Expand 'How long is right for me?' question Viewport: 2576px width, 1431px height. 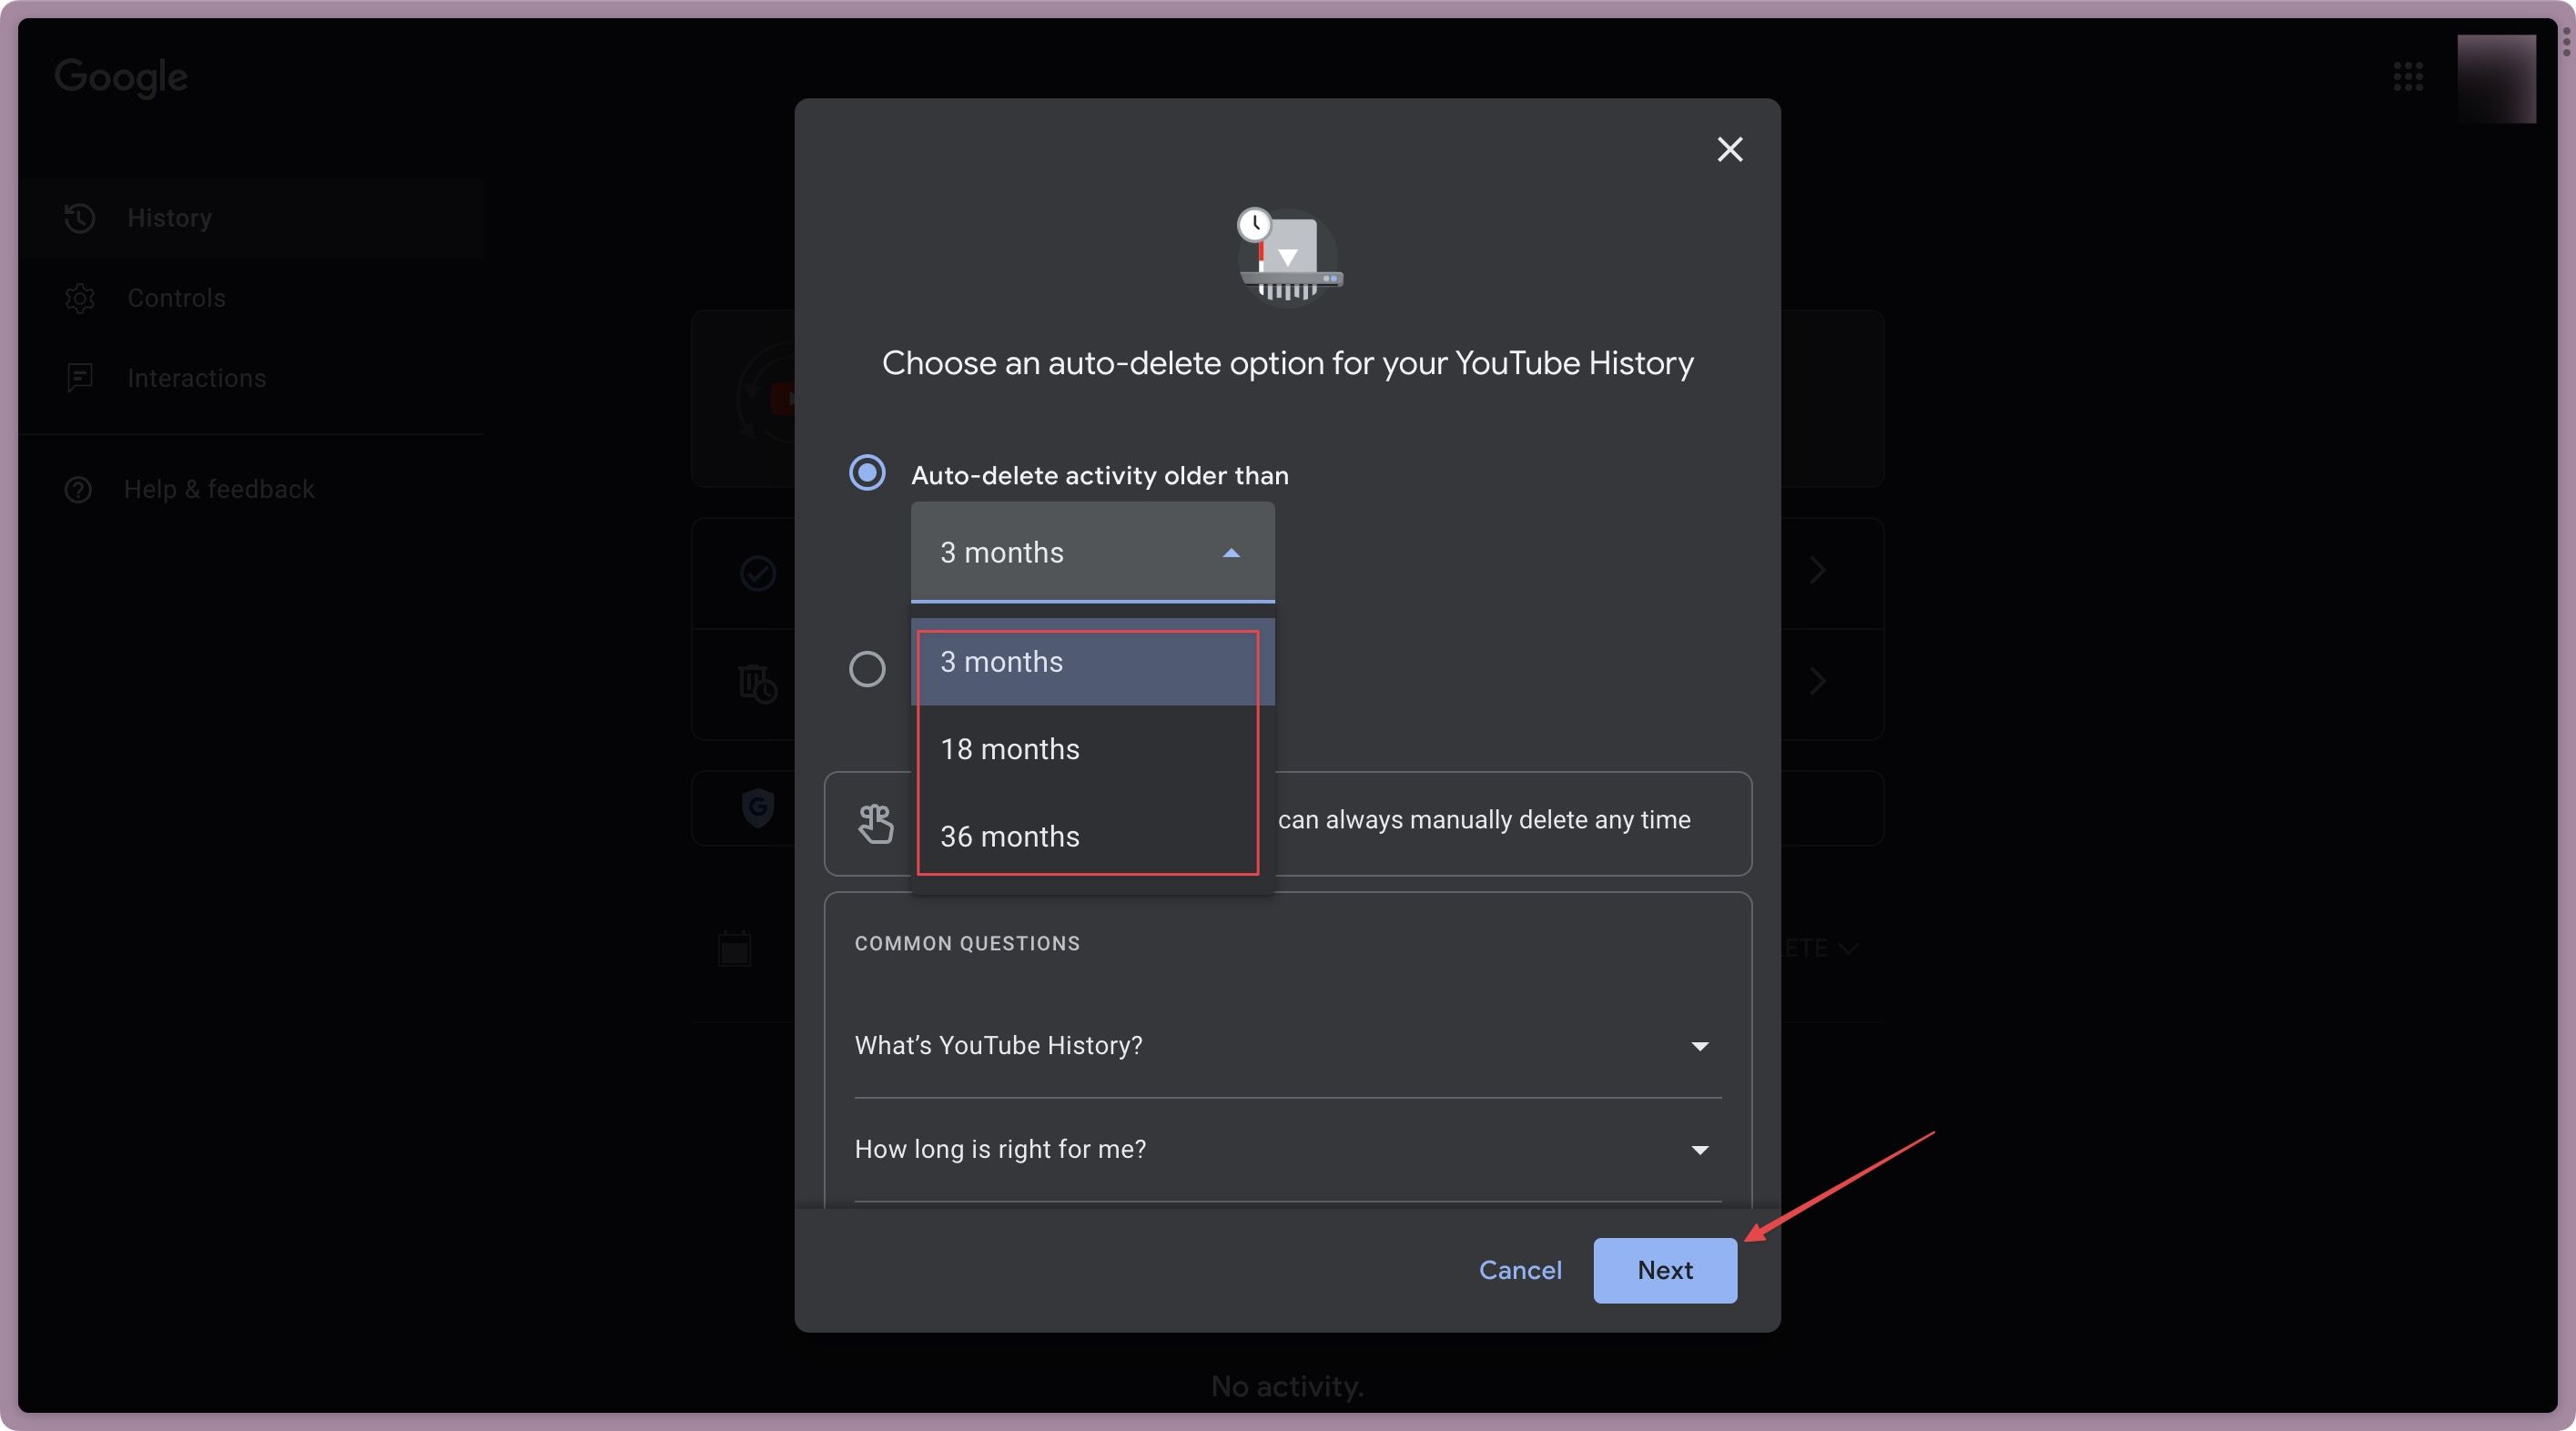click(x=1697, y=1149)
